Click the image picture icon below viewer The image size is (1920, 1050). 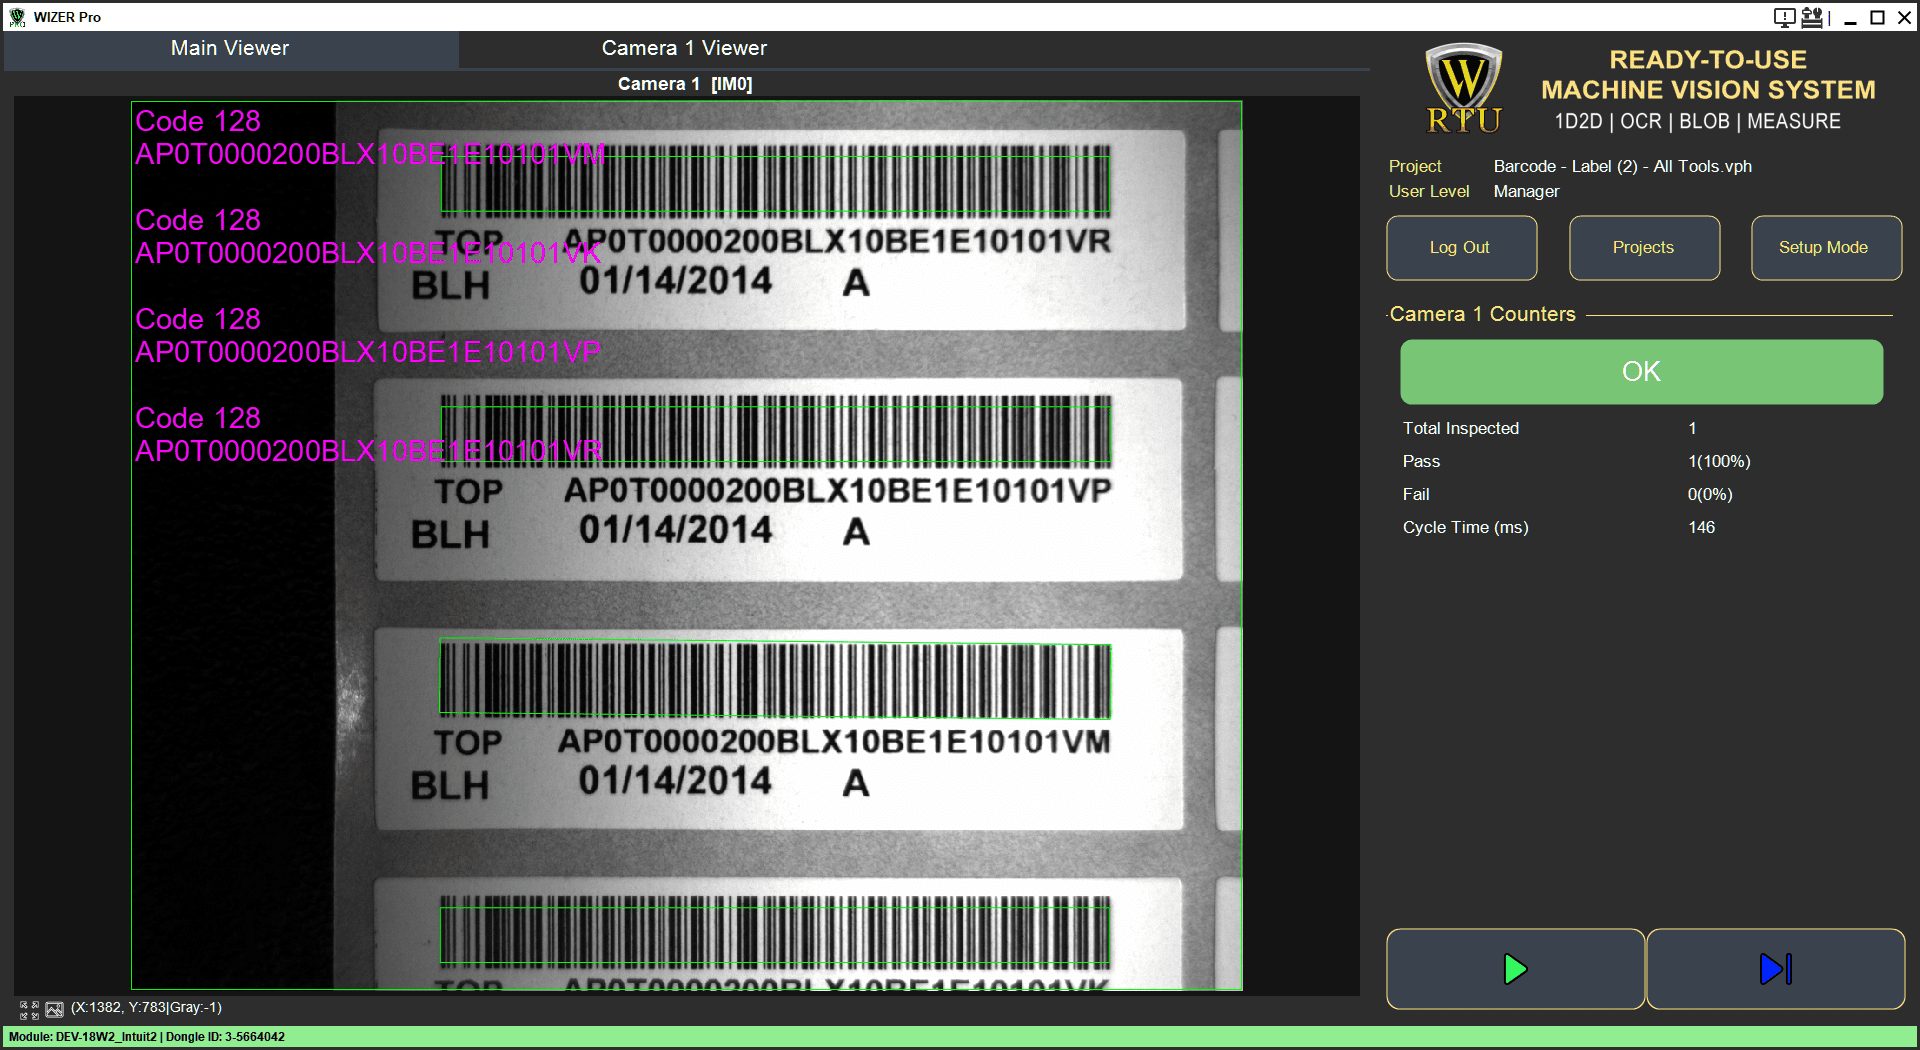pyautogui.click(x=54, y=1010)
